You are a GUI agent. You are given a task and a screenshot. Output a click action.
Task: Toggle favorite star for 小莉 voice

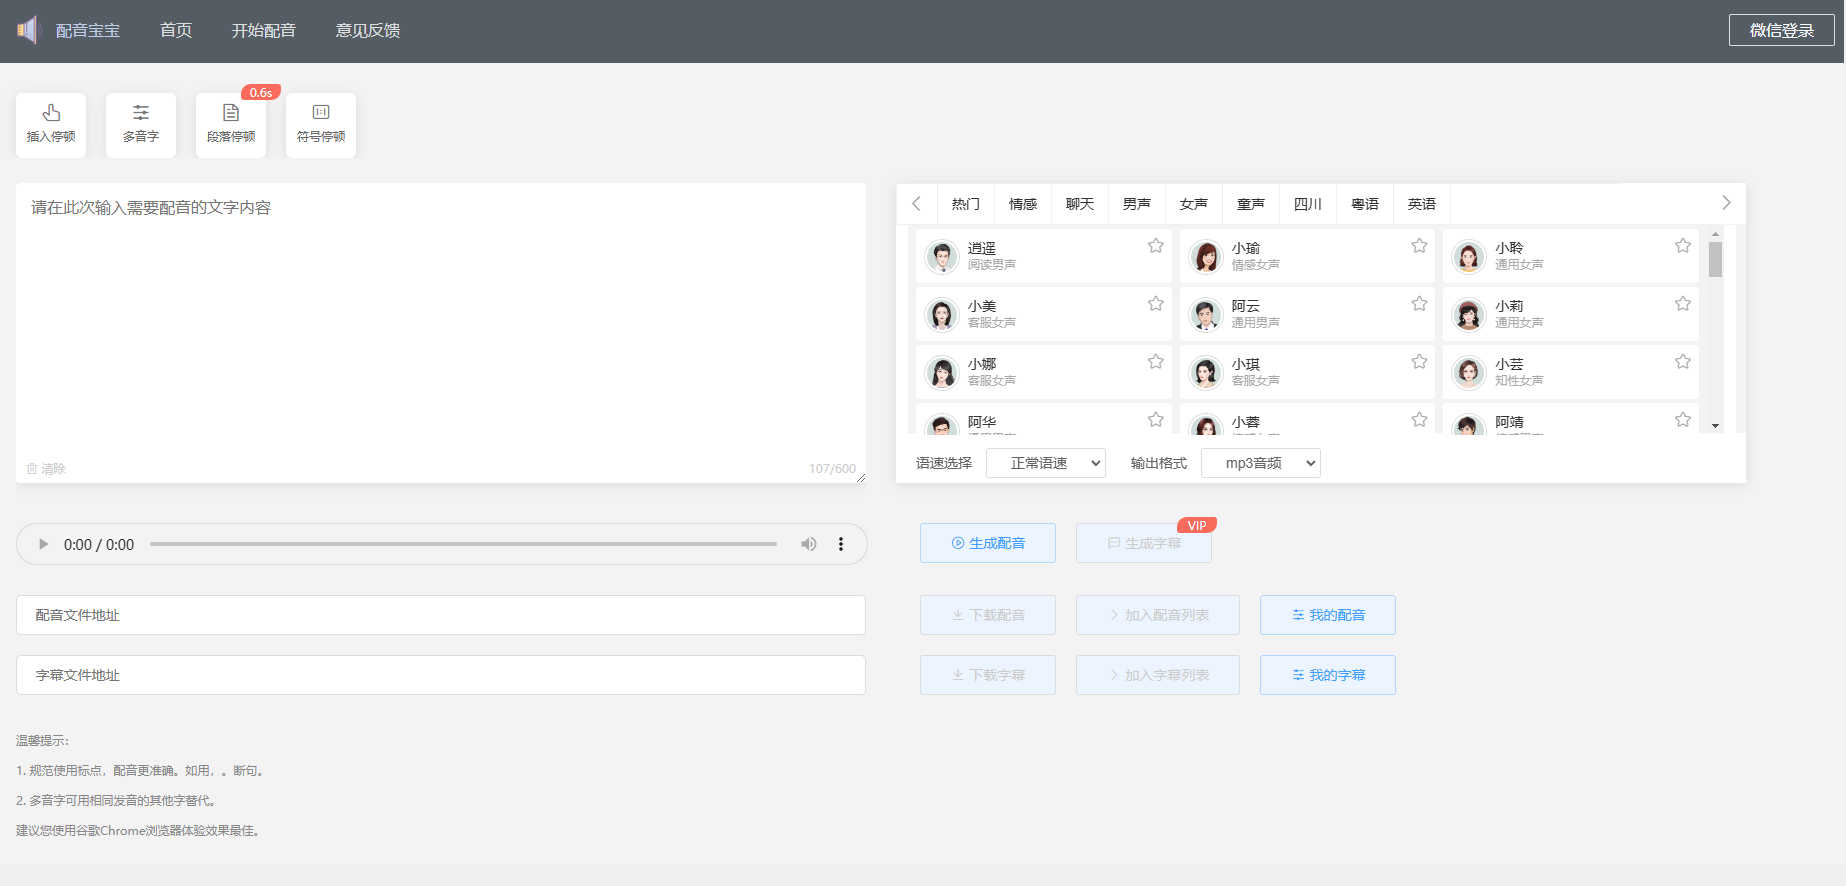(1683, 304)
